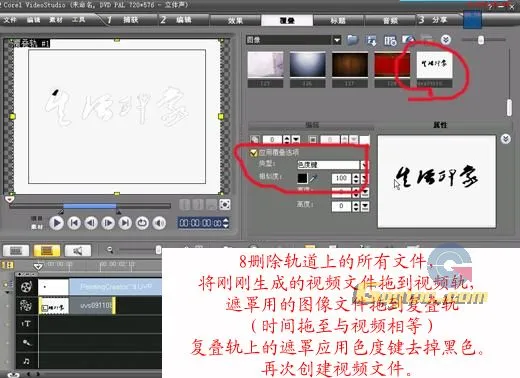
Task: Open the 属性 tab in options panel
Action: coord(440,125)
